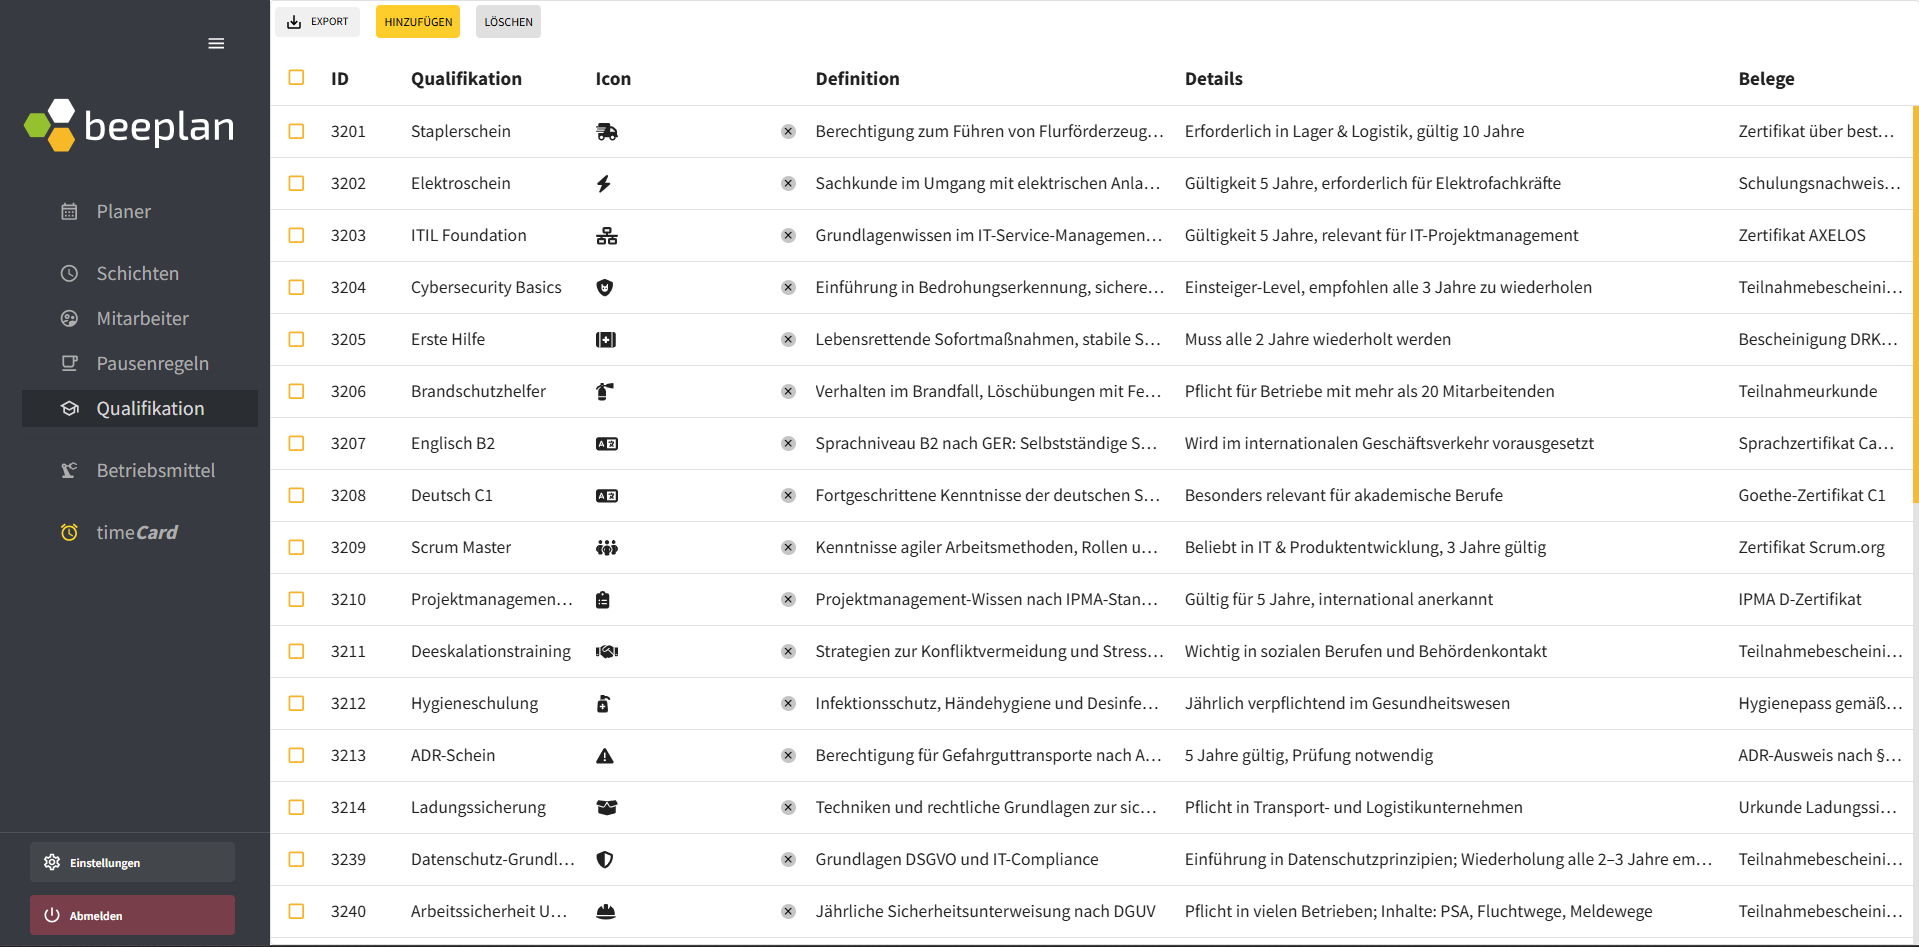Click the forklift icon for Staplerschein
Viewport: 1919px width, 947px height.
click(x=606, y=132)
